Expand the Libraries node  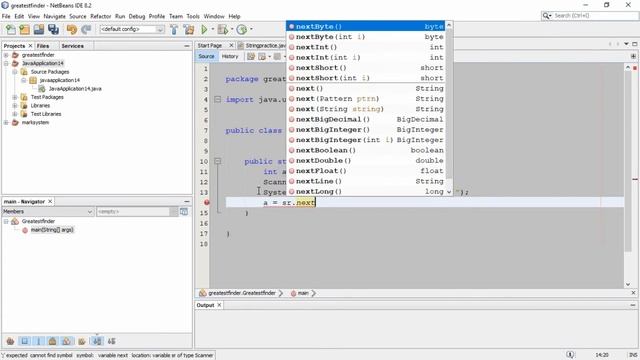tap(15, 105)
